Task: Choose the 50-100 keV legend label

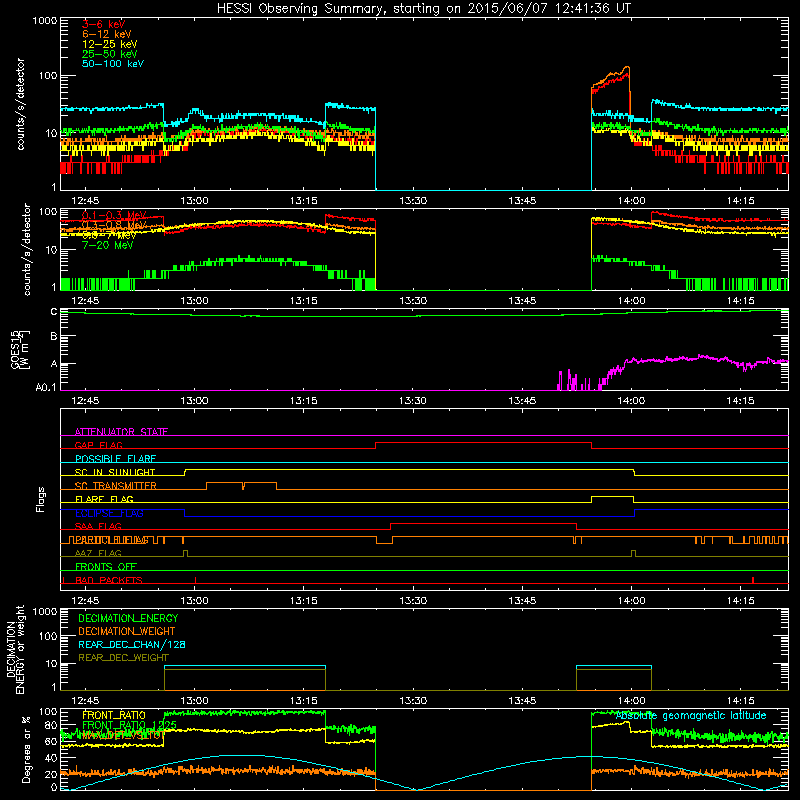Action: point(113,64)
